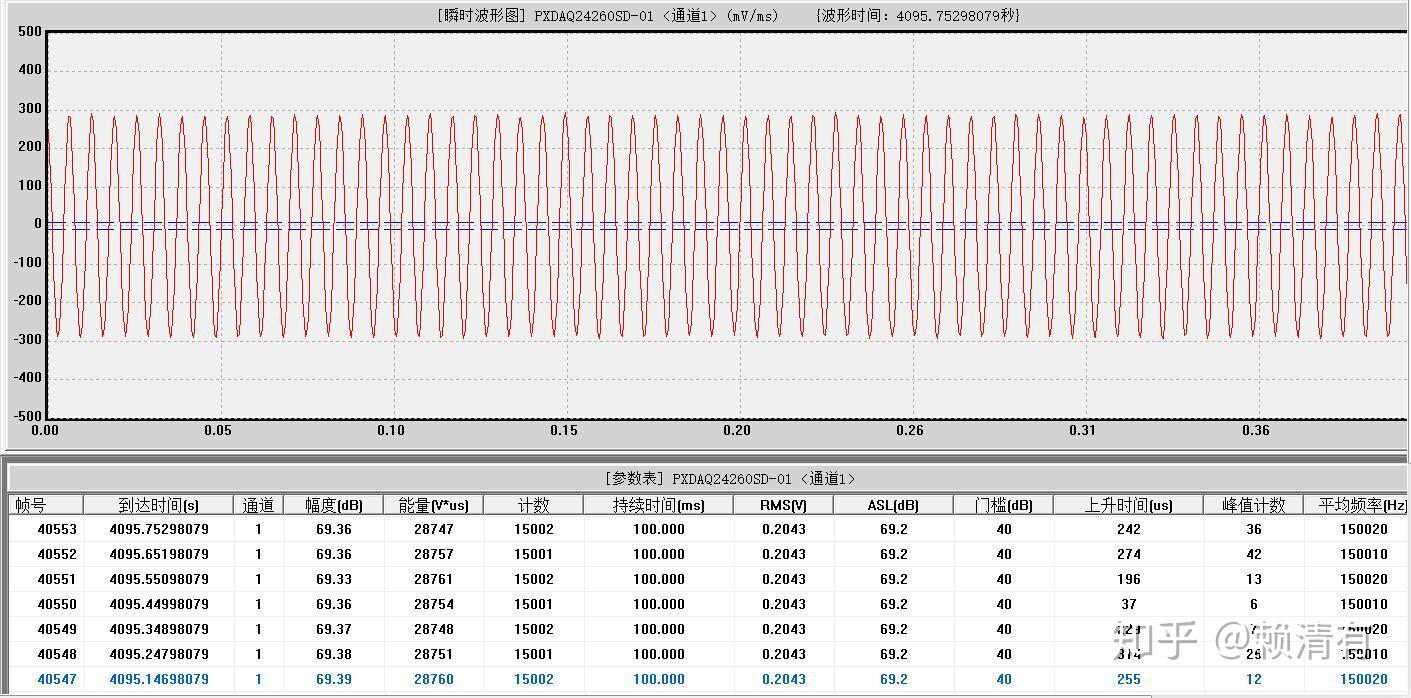This screenshot has width=1411, height=698.
Task: Select row with arrival time 4095.44998079
Action: [709, 604]
